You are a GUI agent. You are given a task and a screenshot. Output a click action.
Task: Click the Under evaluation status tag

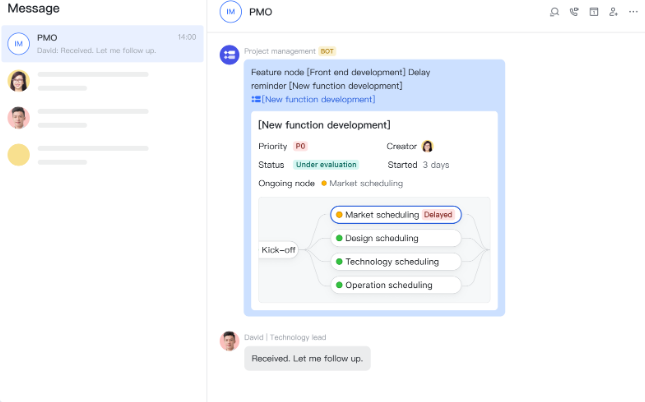pos(326,165)
